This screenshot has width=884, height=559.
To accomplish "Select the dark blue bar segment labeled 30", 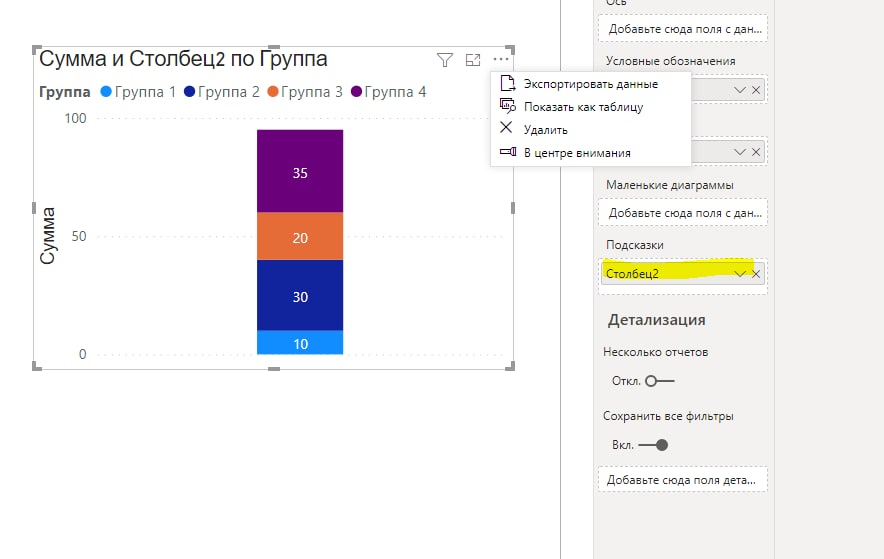I will tap(300, 295).
